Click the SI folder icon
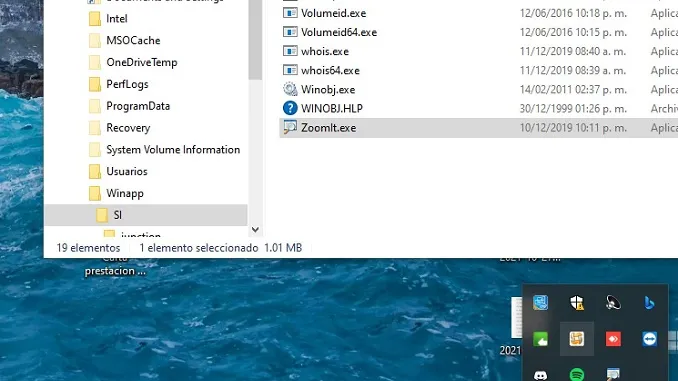Viewport: 678px width, 381px height. 102,215
